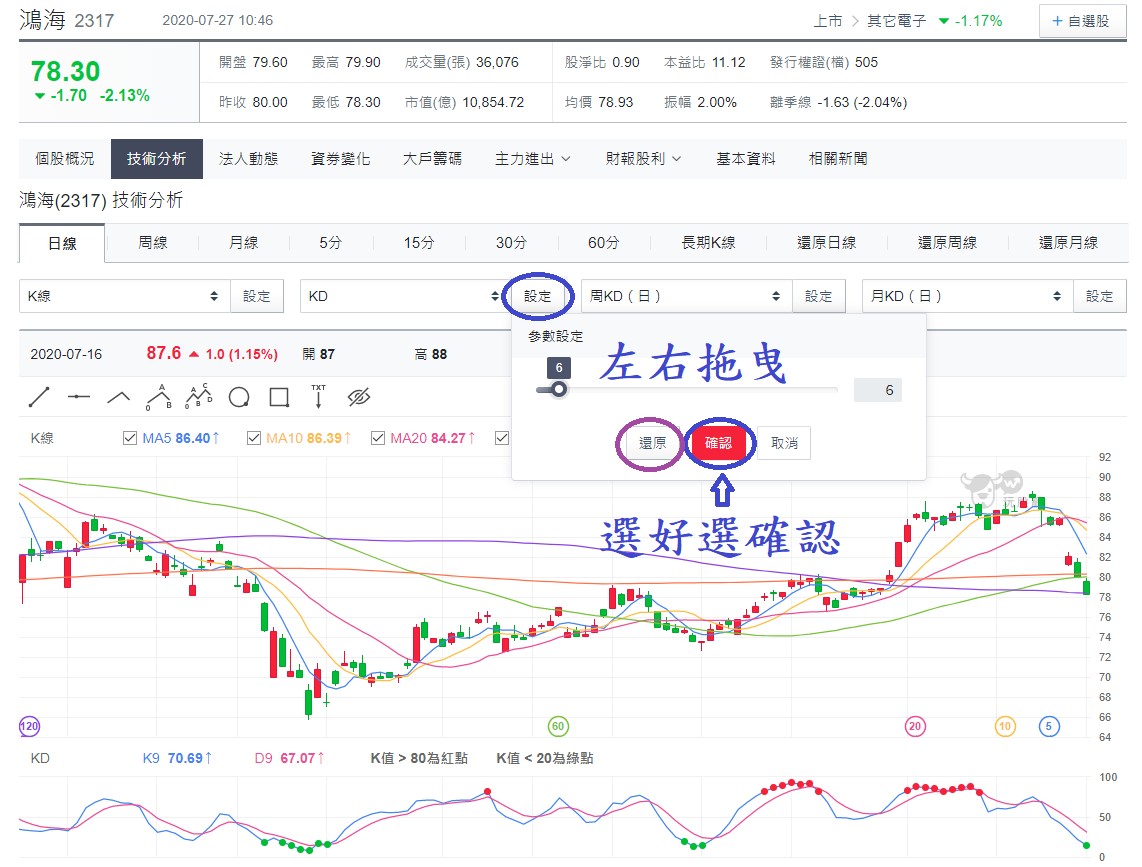Screen dimensions: 1142x867
Task: Switch to the 15分 chart tab
Action: [419, 243]
